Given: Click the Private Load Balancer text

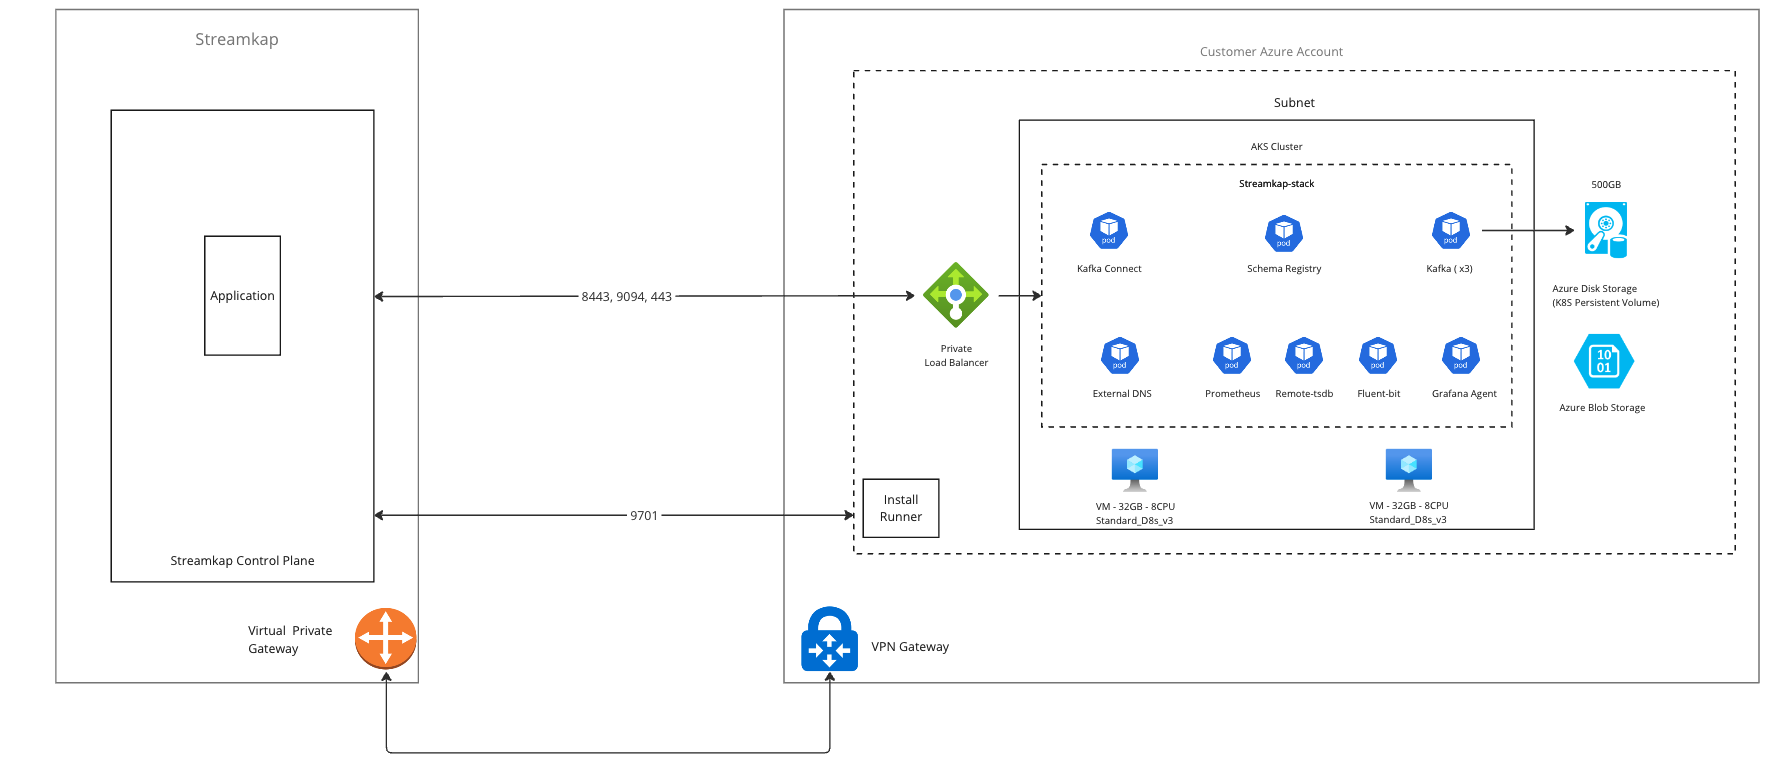Looking at the screenshot, I should (x=956, y=356).
